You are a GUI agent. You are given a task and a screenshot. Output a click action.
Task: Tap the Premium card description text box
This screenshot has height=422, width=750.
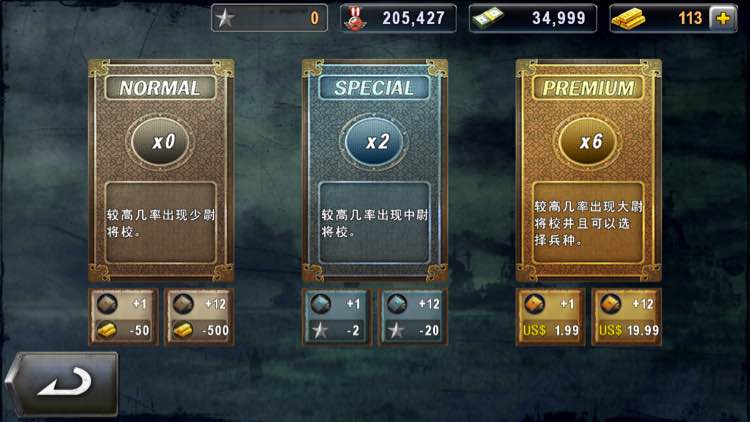pos(589,223)
